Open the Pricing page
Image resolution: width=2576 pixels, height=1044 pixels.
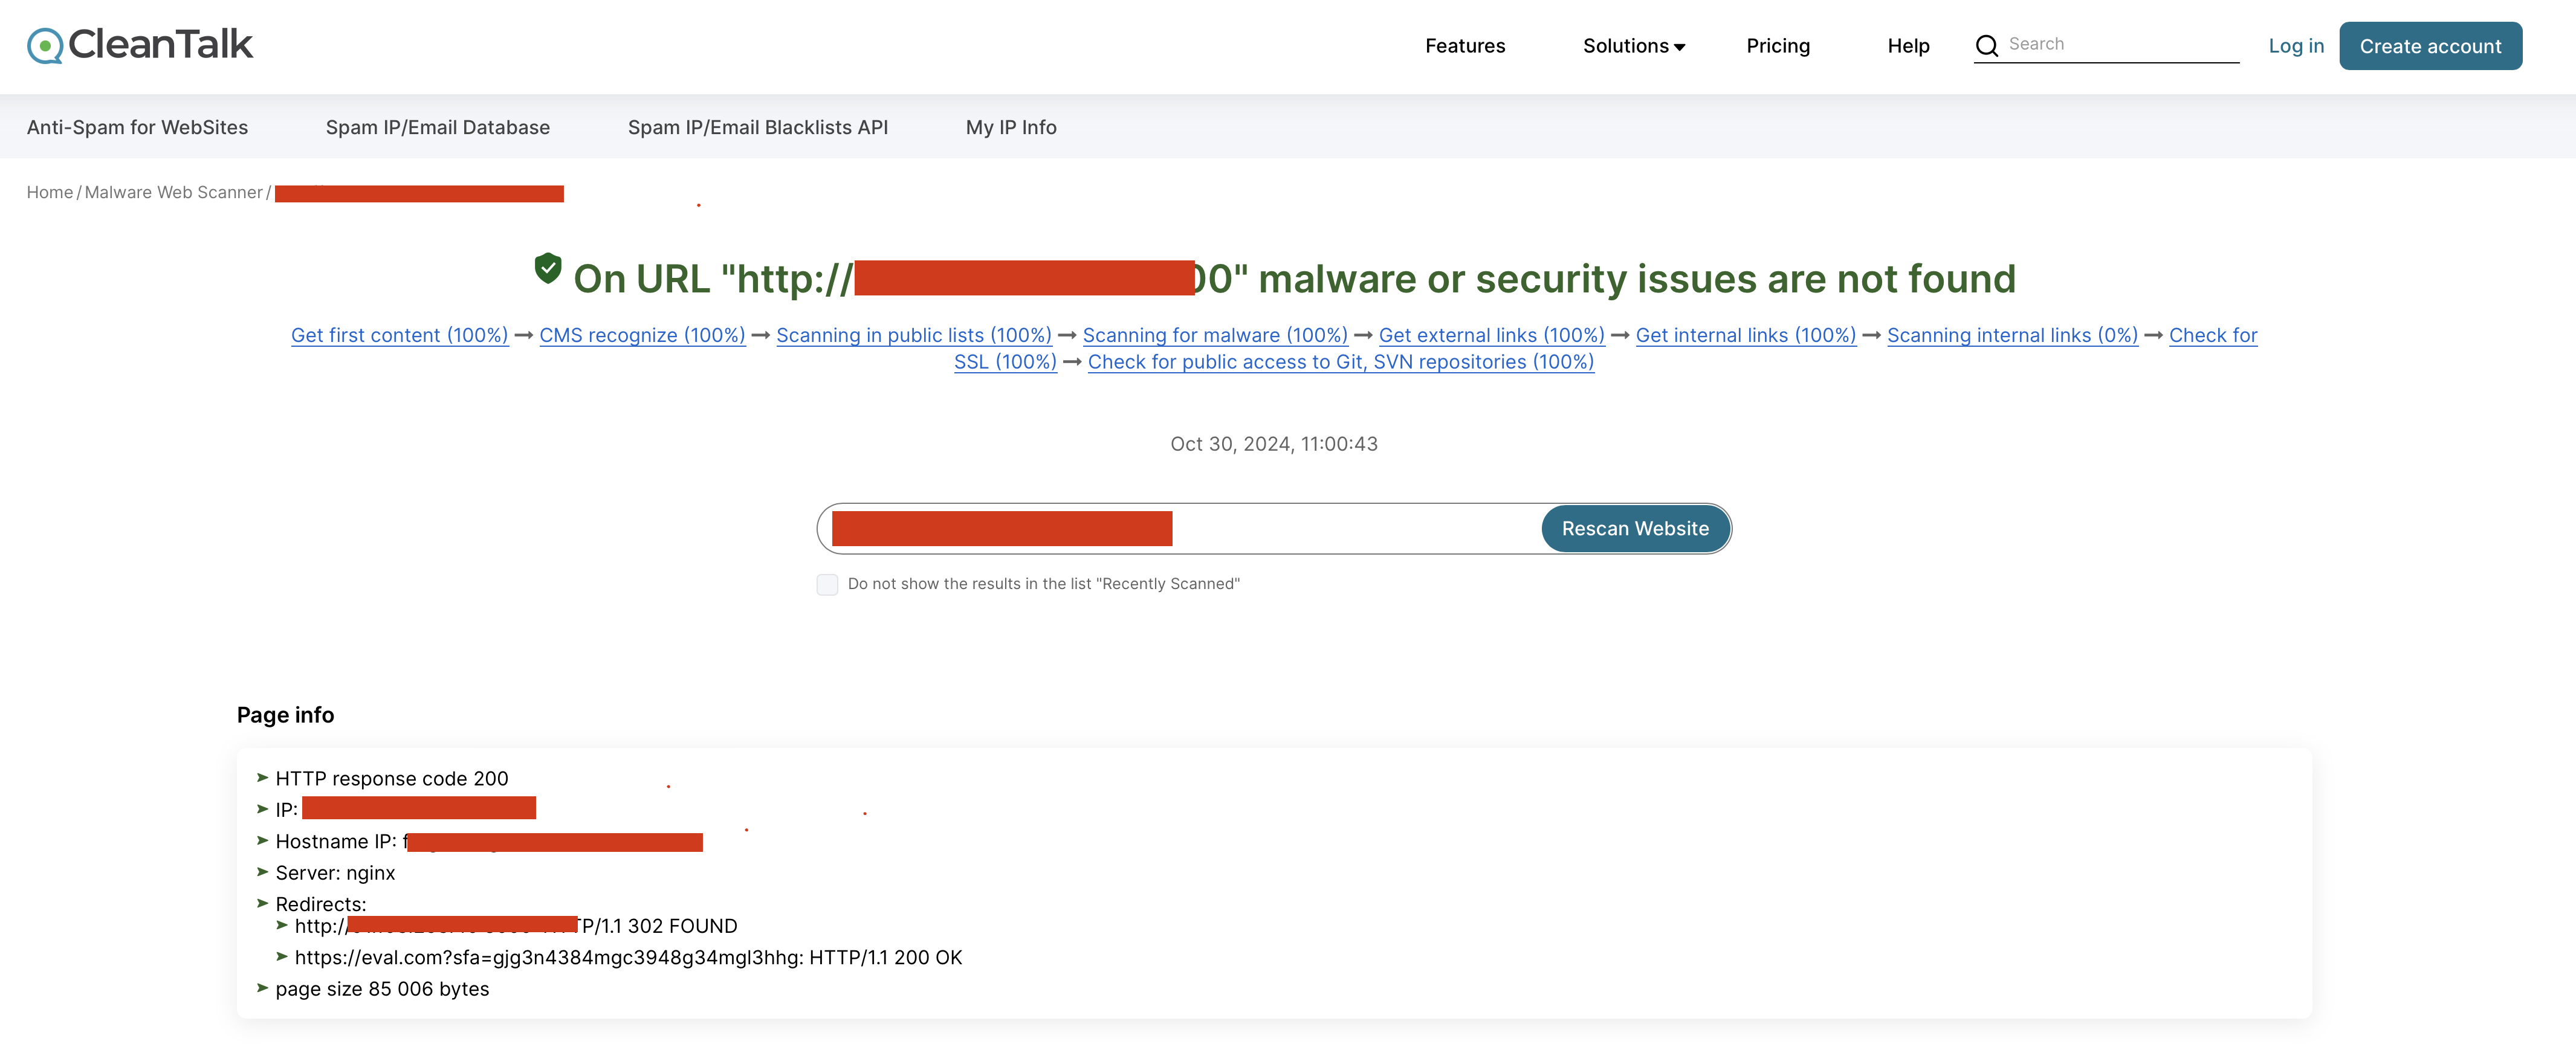point(1778,45)
